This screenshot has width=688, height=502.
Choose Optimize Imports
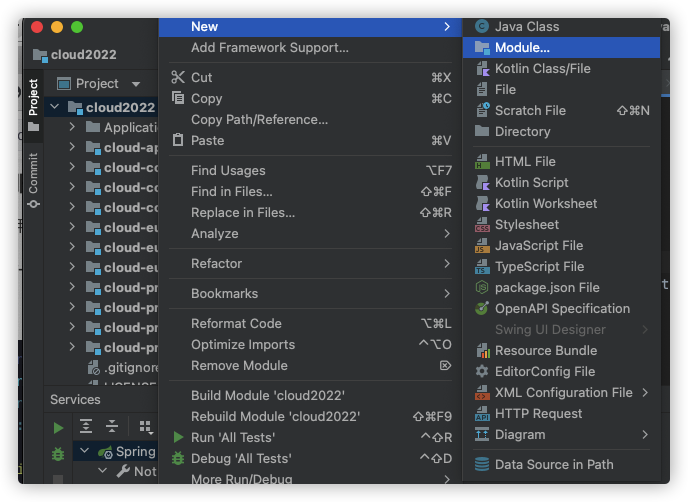tap(310, 344)
